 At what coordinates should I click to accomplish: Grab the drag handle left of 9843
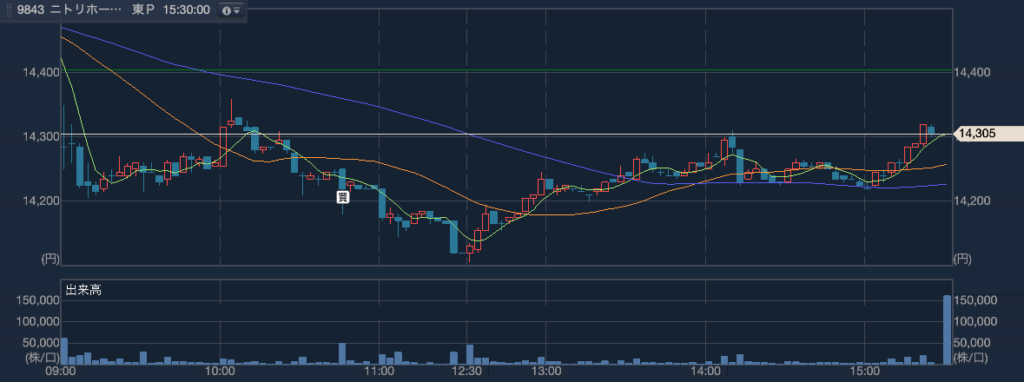8,10
